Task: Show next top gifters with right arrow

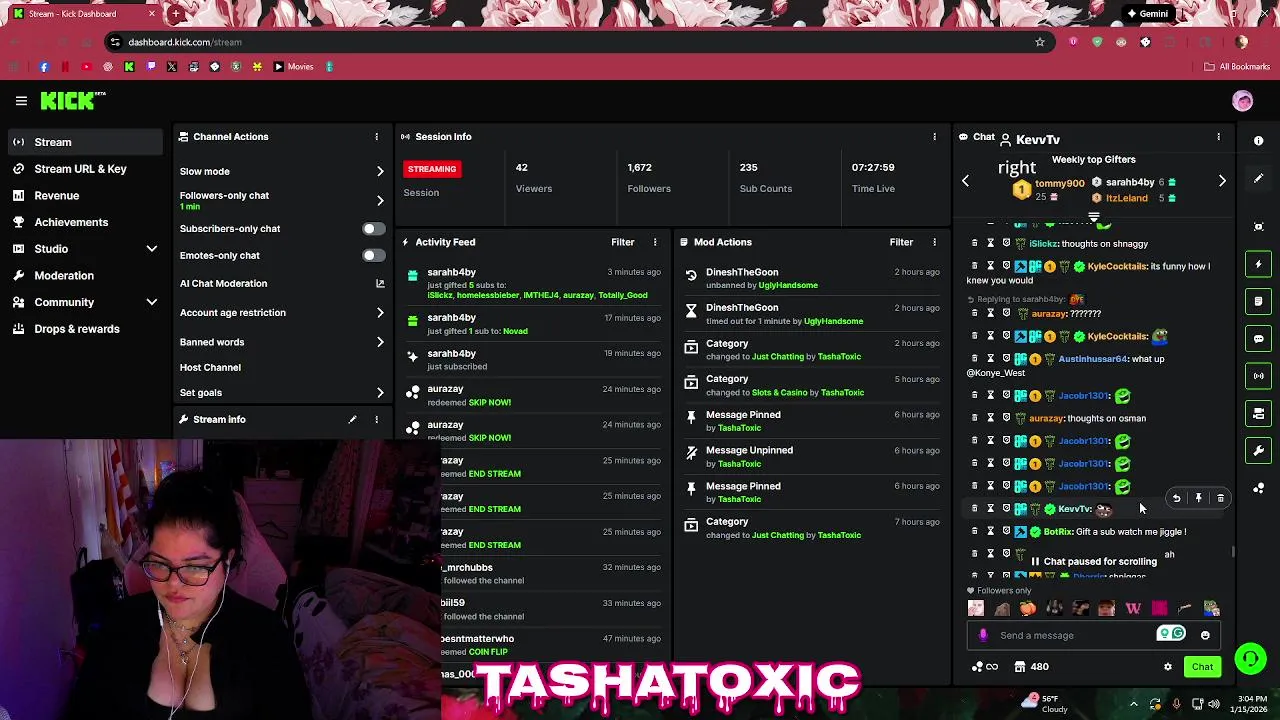Action: point(1222,181)
